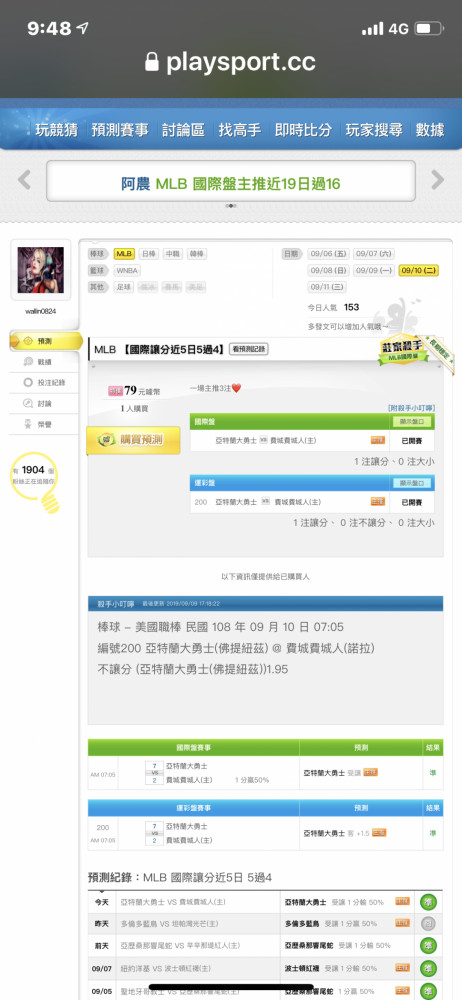Tap the left arrow on the banner carousel

point(24,180)
